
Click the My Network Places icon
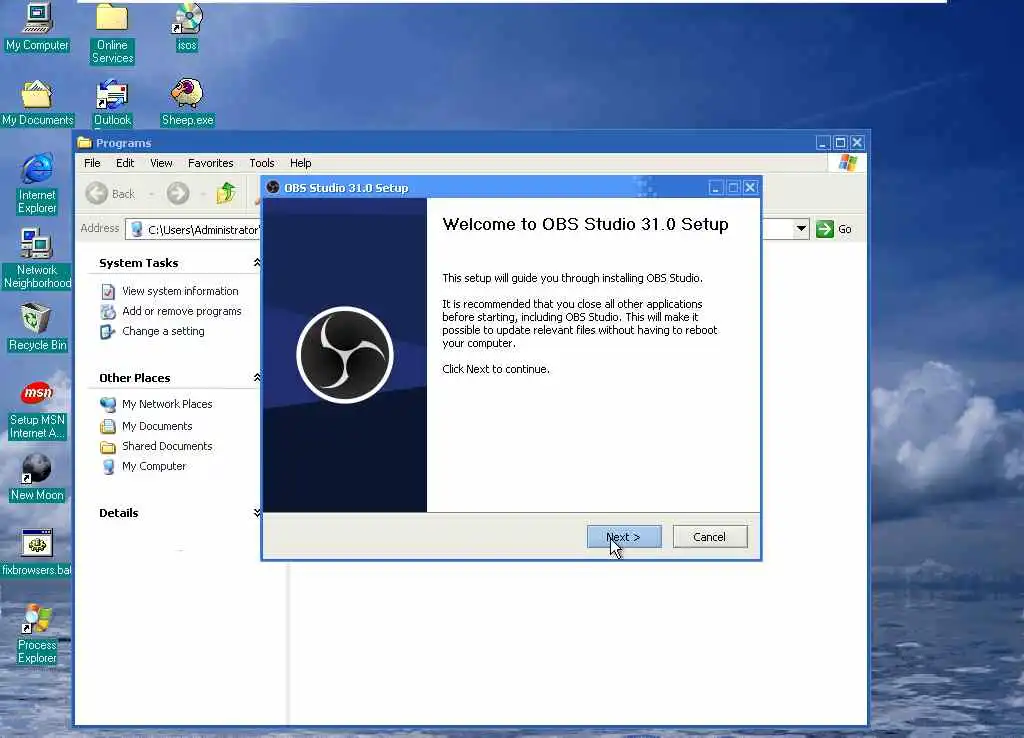(108, 404)
